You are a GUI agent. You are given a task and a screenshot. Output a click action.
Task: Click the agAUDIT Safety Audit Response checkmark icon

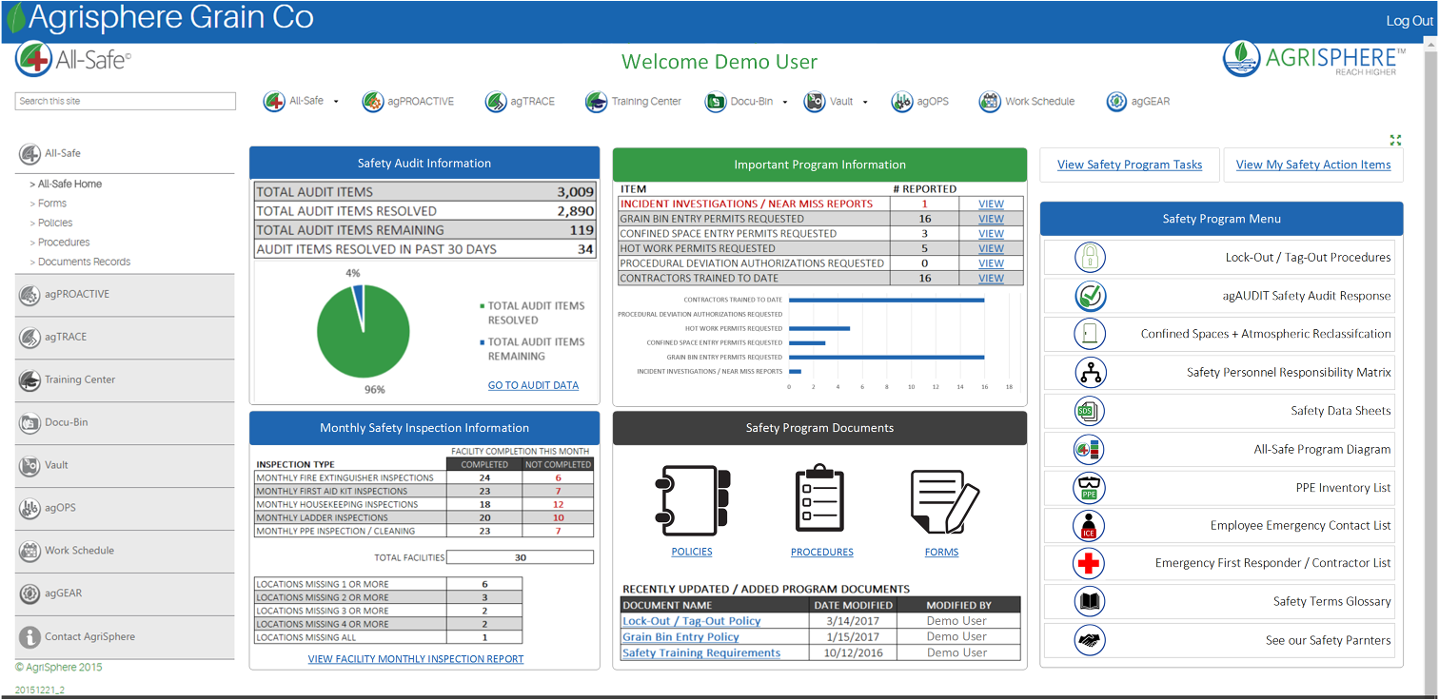click(x=1090, y=296)
